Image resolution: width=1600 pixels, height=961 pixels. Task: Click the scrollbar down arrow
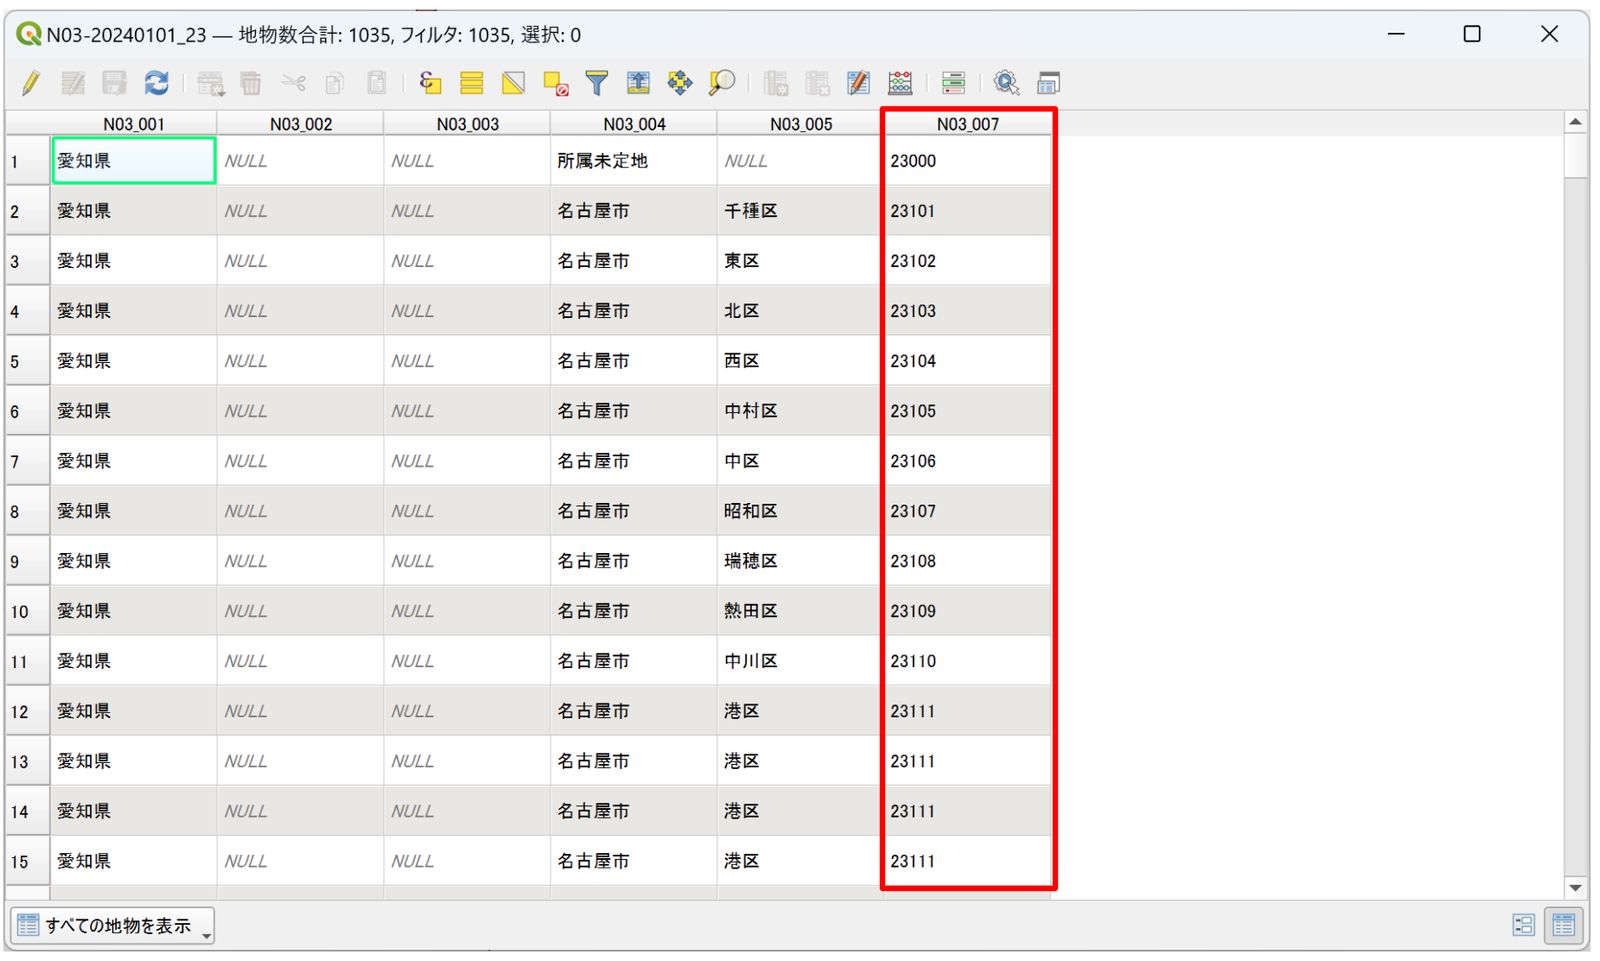tap(1576, 887)
